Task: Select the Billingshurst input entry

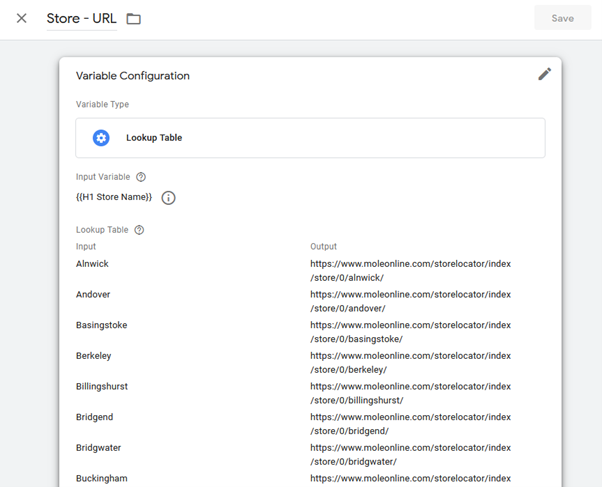Action: [101, 386]
